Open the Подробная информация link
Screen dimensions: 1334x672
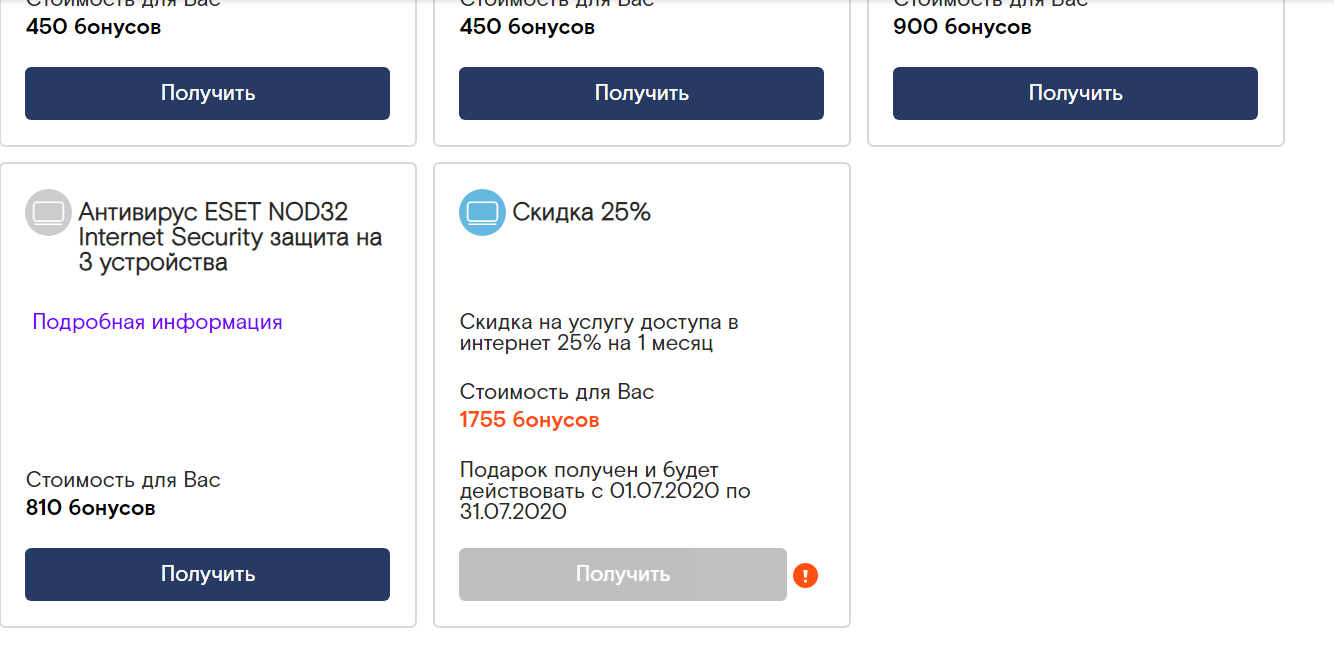point(157,322)
